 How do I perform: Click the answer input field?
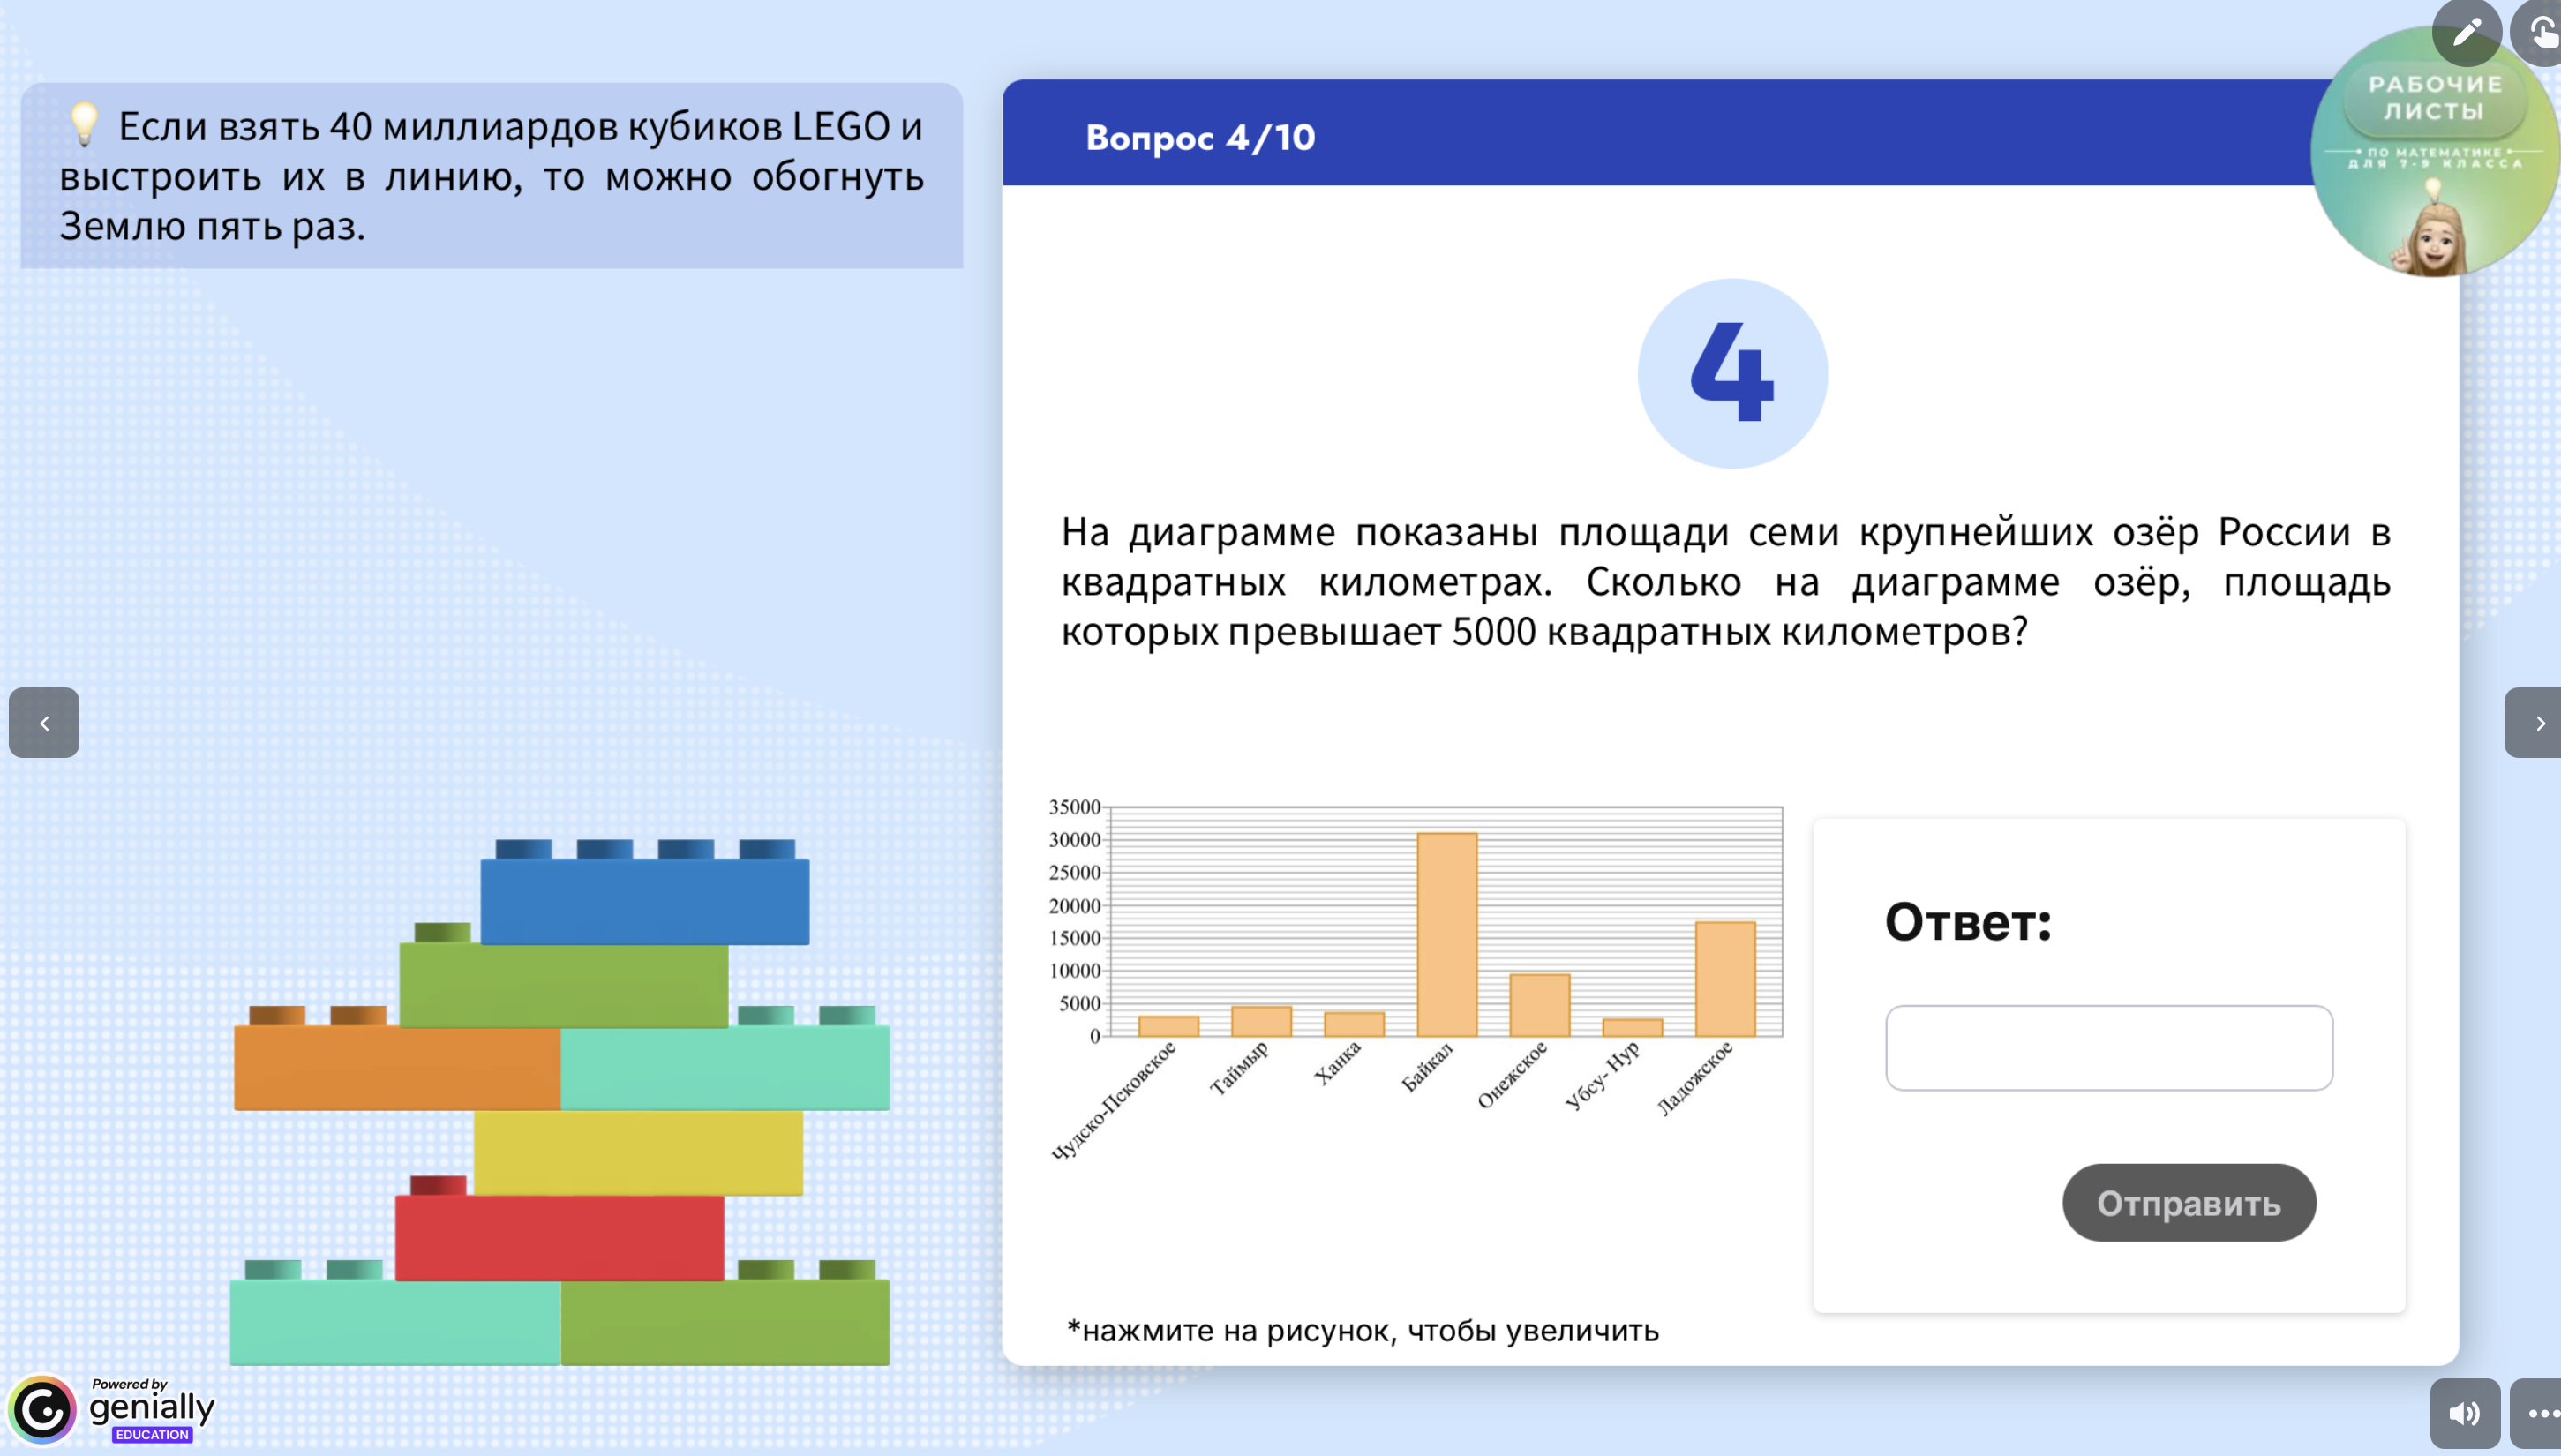(x=2109, y=1048)
